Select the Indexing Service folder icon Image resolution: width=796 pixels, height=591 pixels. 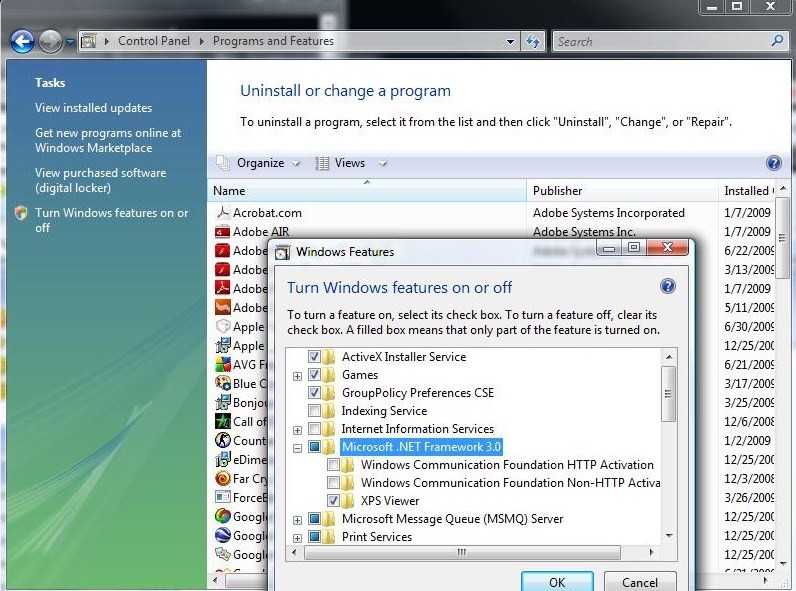click(x=329, y=411)
